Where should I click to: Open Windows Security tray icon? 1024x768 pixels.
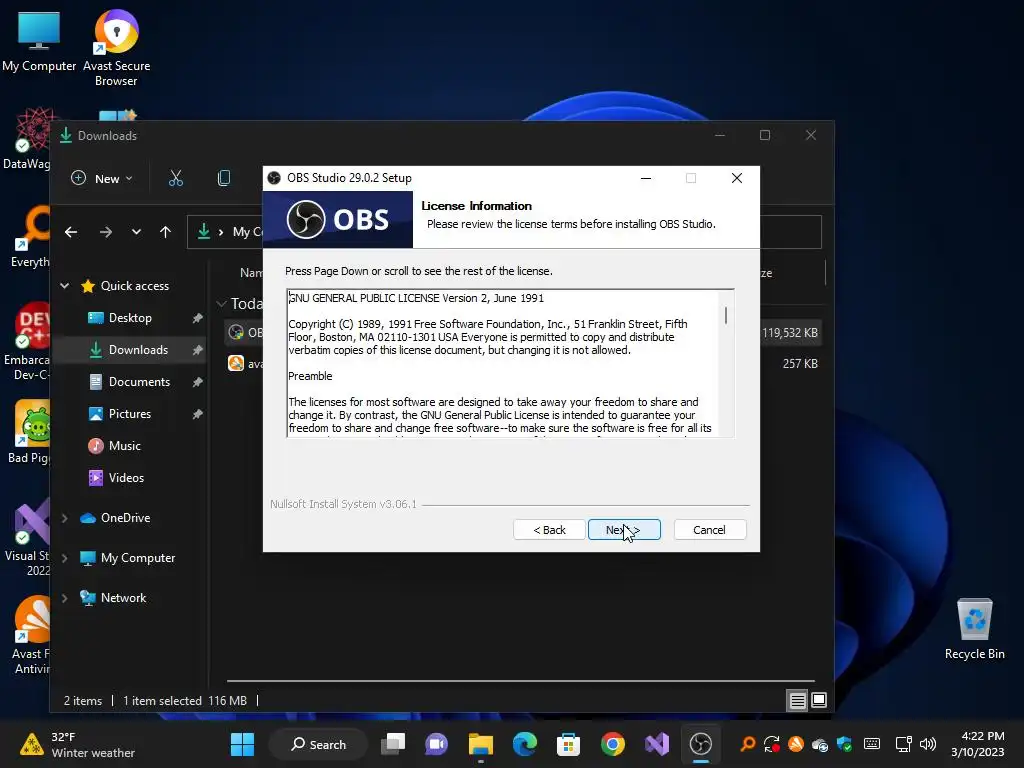(x=844, y=744)
